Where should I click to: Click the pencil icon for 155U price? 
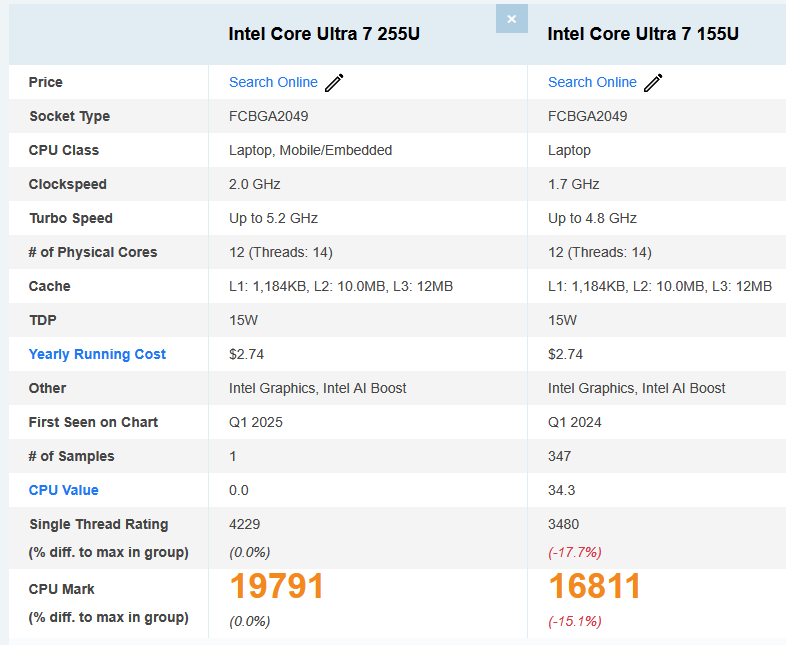point(653,83)
